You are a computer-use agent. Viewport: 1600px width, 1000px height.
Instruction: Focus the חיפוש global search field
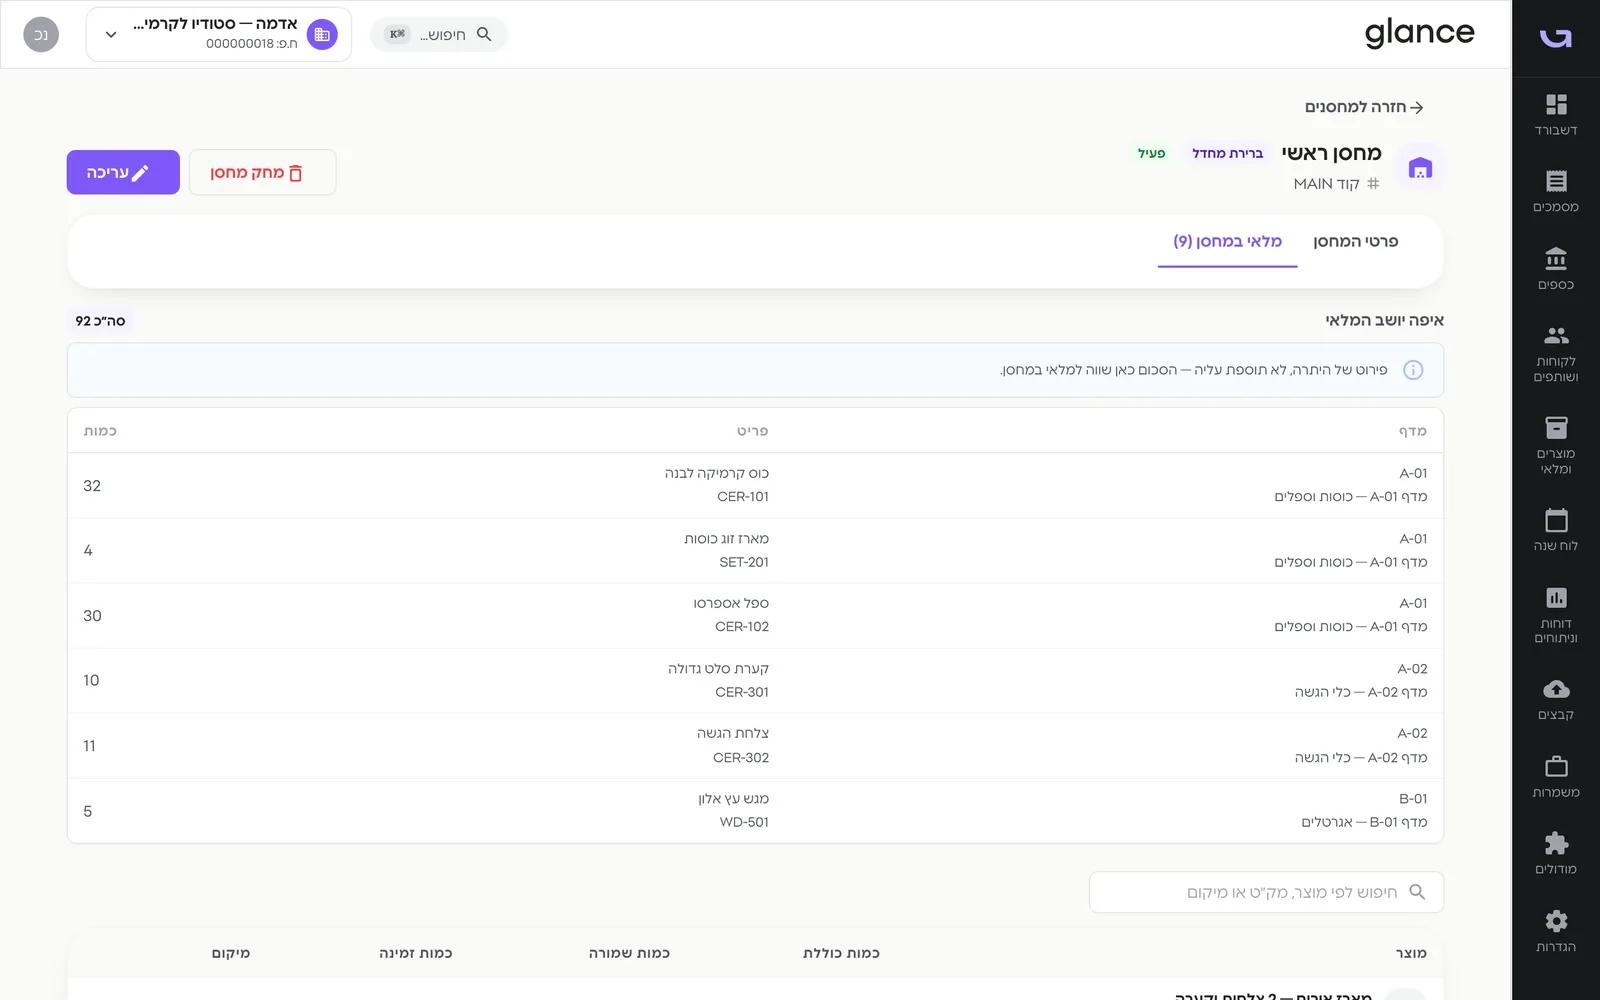438,34
